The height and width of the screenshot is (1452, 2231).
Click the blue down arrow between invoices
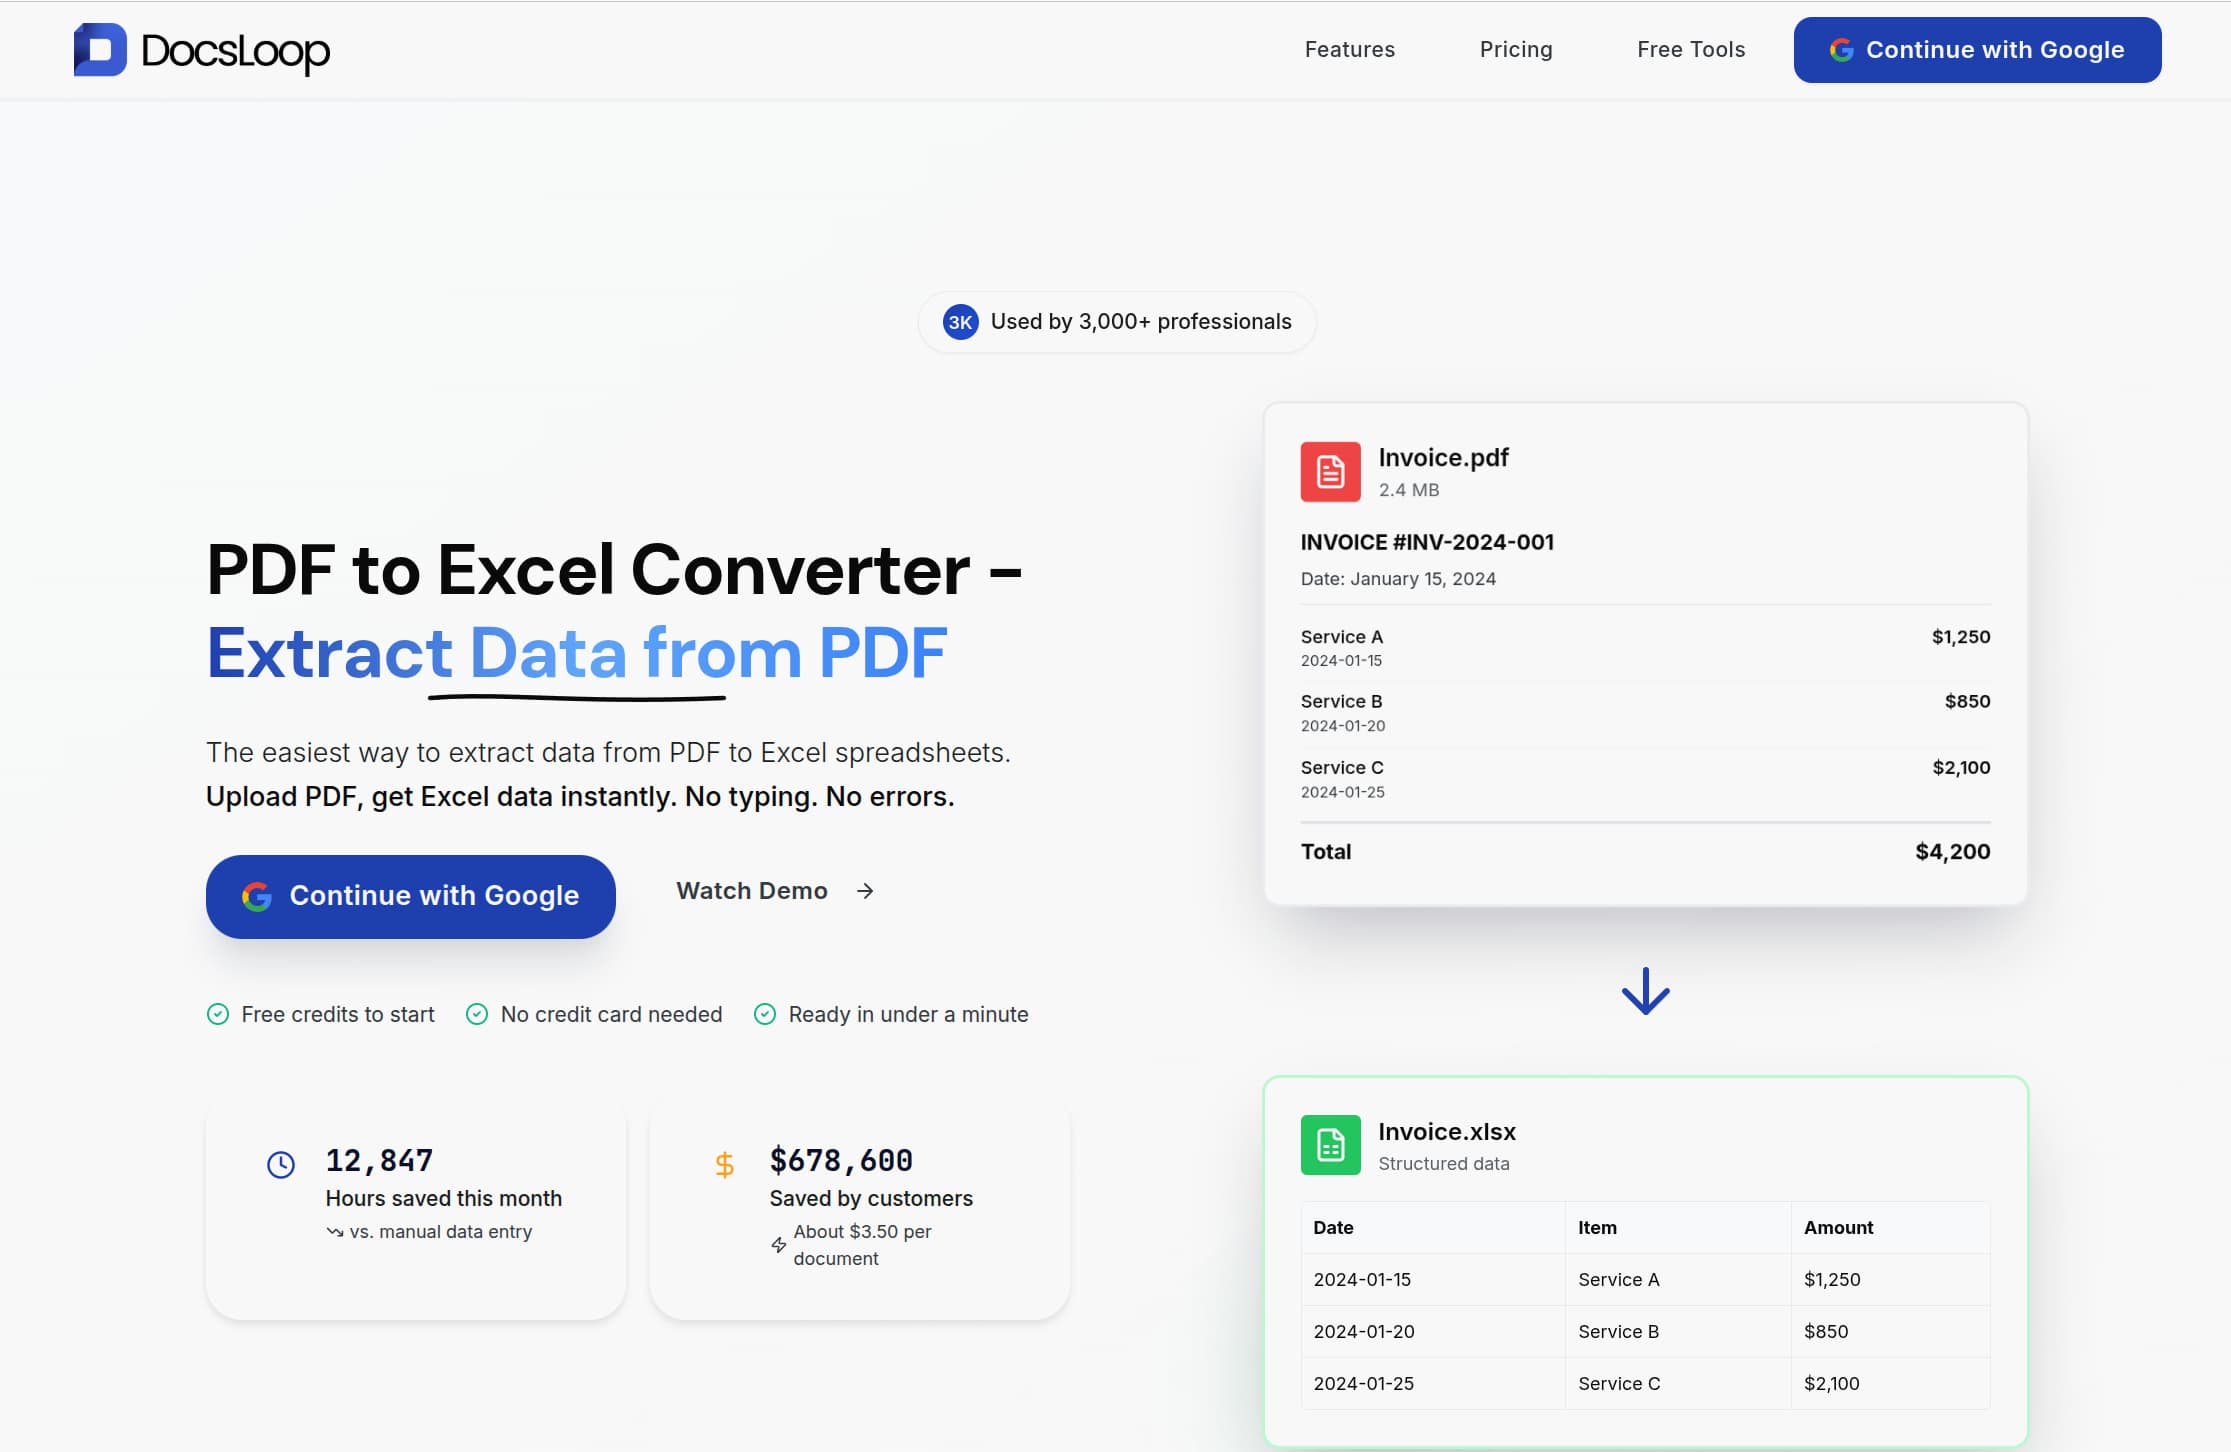(1645, 991)
